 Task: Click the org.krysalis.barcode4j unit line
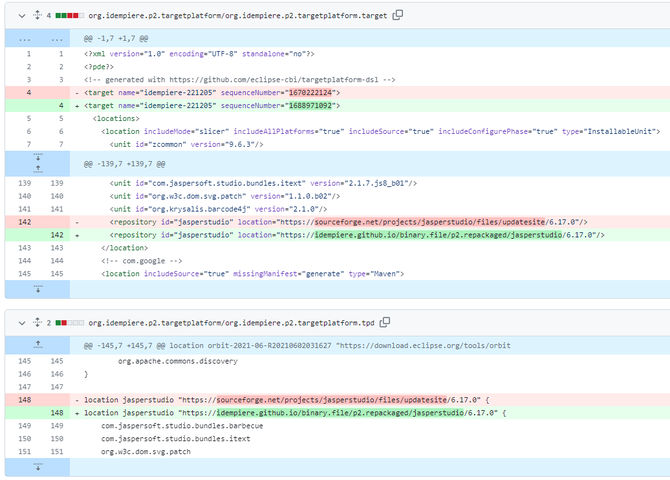point(218,209)
